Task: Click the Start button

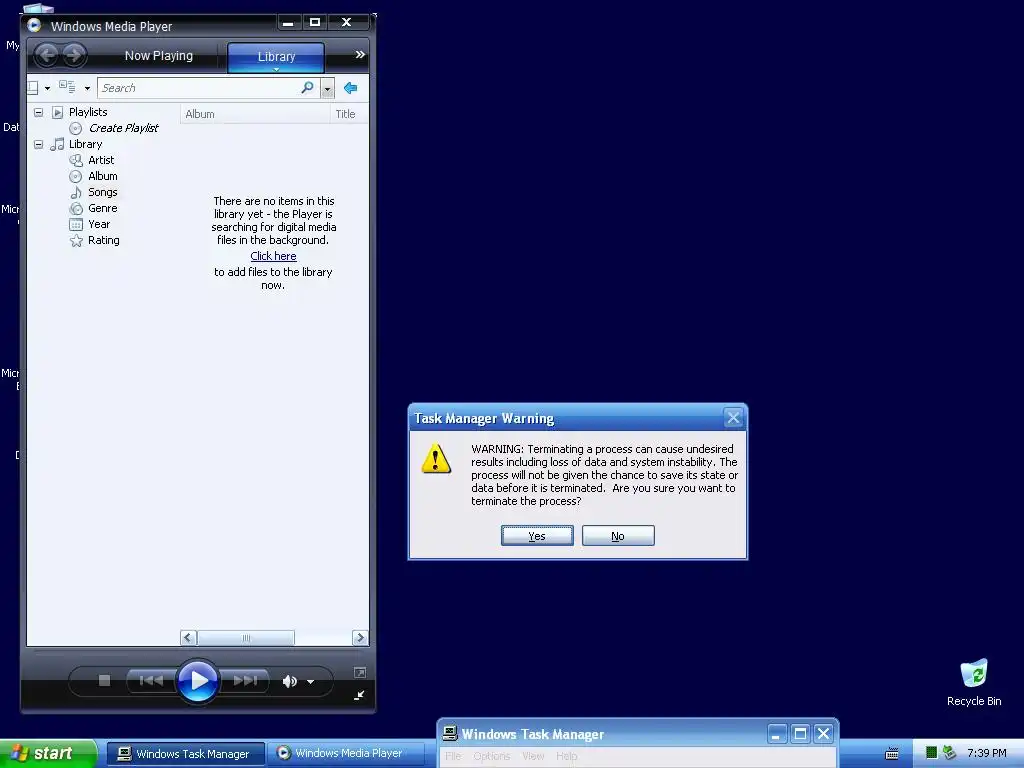Action: [x=48, y=753]
